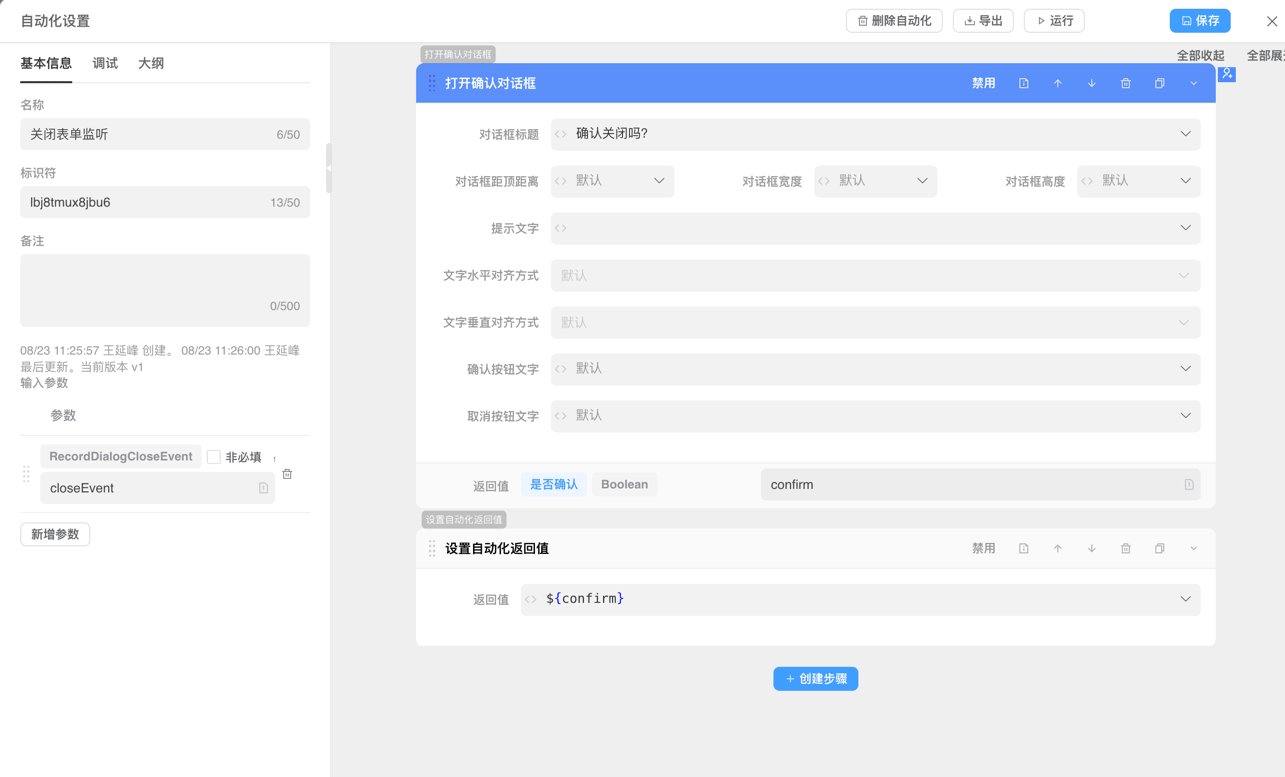Open the 确认按钮文字 dropdown
This screenshot has width=1285, height=777.
[1185, 368]
